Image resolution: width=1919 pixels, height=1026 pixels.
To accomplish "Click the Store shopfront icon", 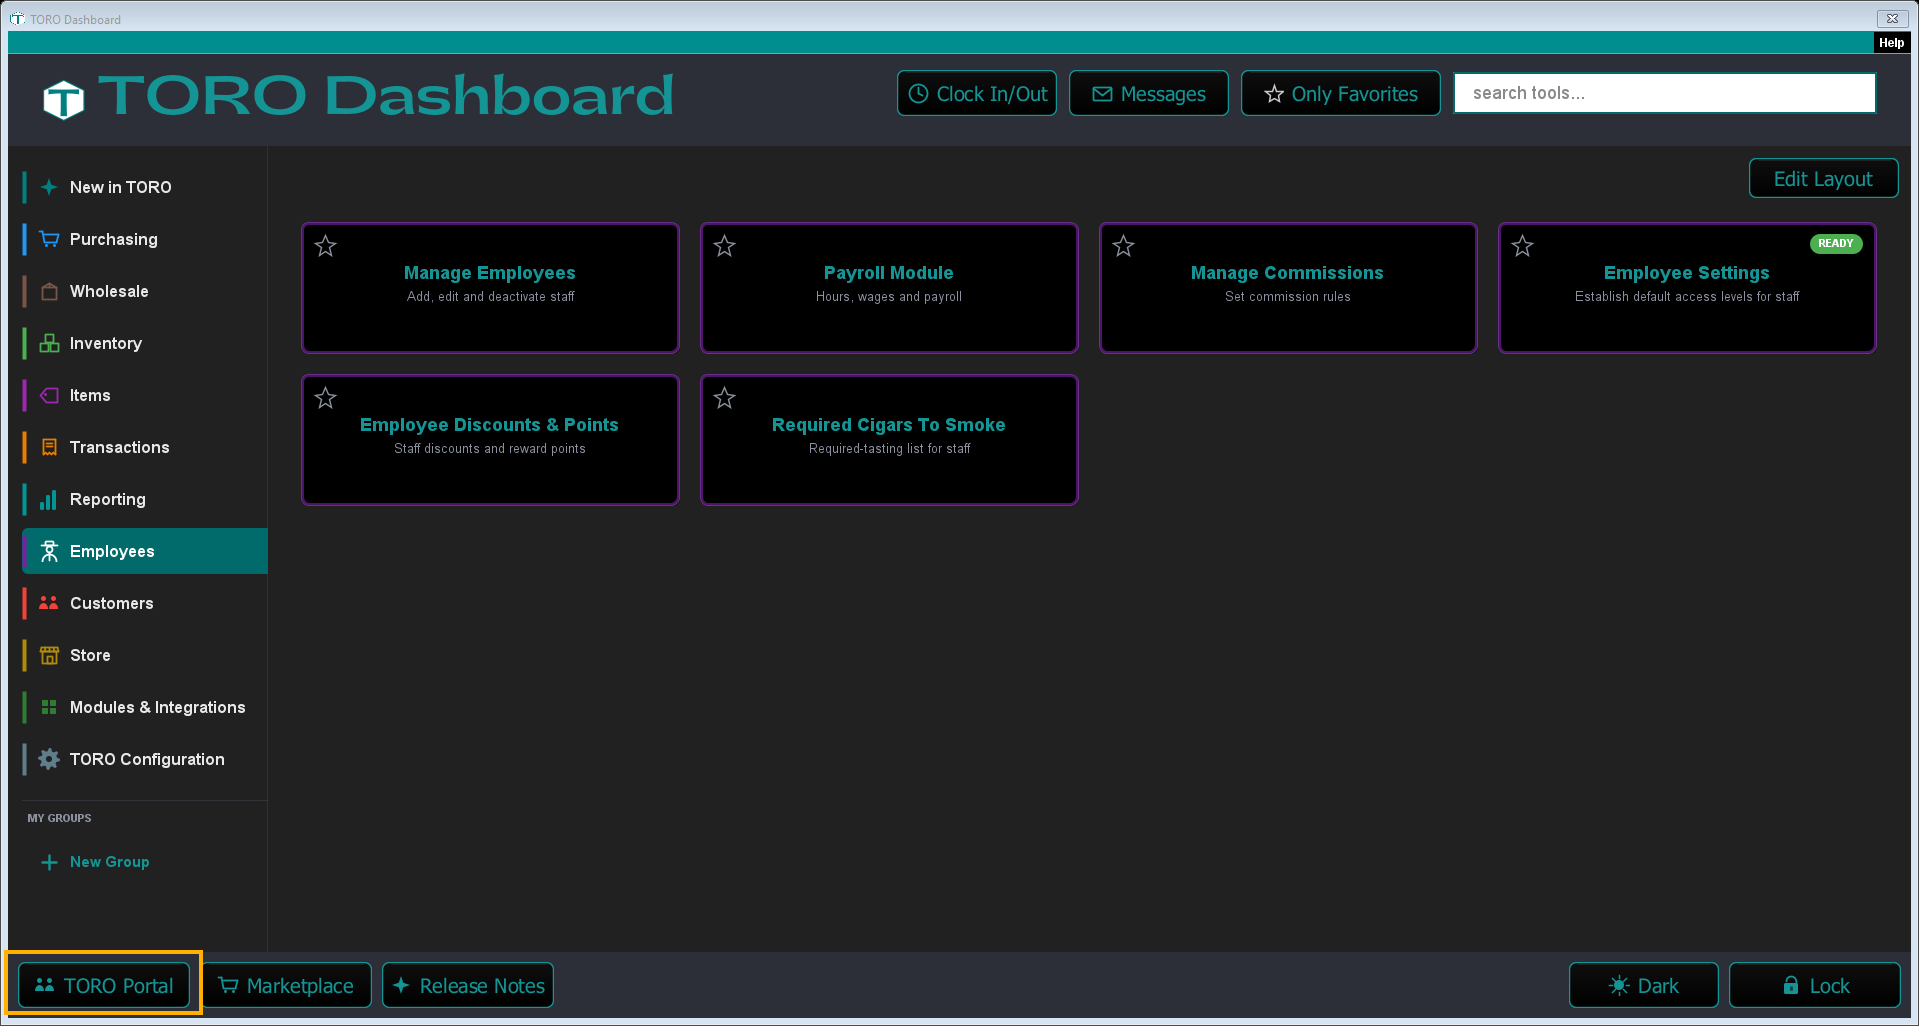I will click(x=49, y=655).
